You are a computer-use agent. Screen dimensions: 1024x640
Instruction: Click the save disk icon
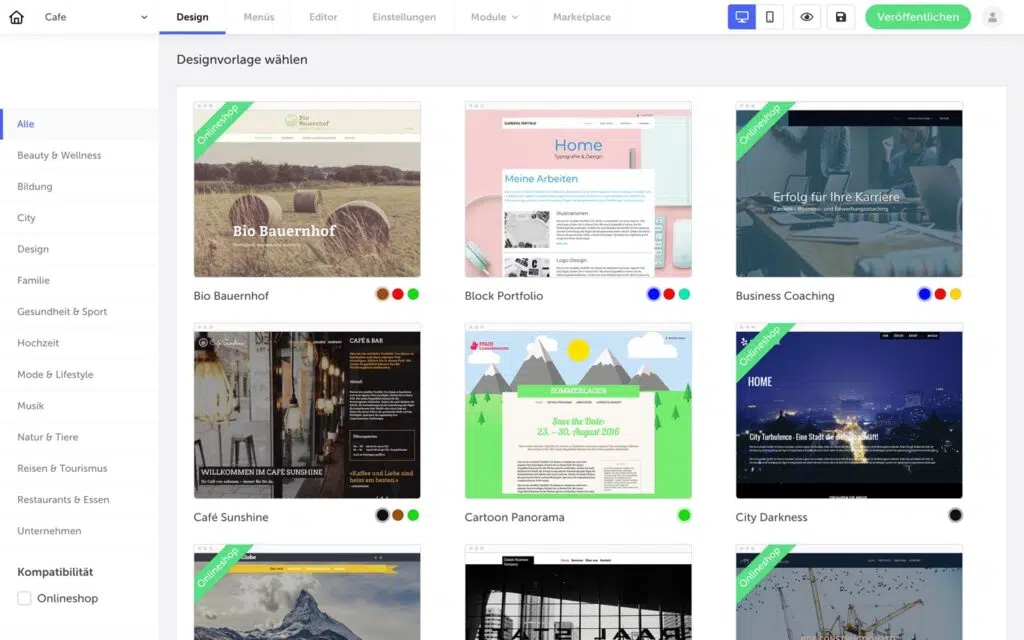pos(840,17)
